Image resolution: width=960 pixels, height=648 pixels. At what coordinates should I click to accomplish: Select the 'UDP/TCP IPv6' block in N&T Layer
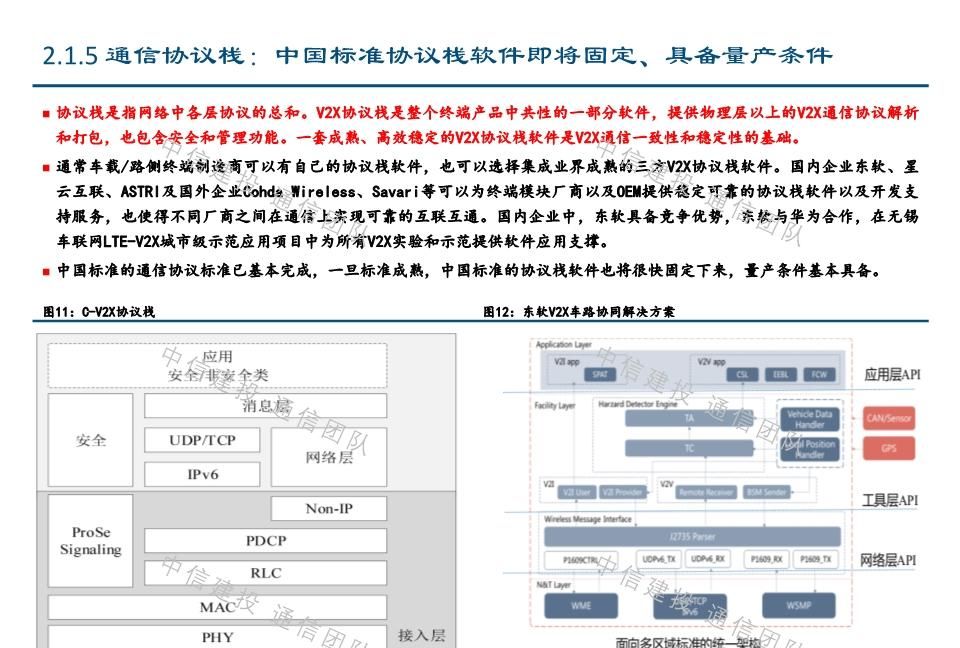pos(690,605)
